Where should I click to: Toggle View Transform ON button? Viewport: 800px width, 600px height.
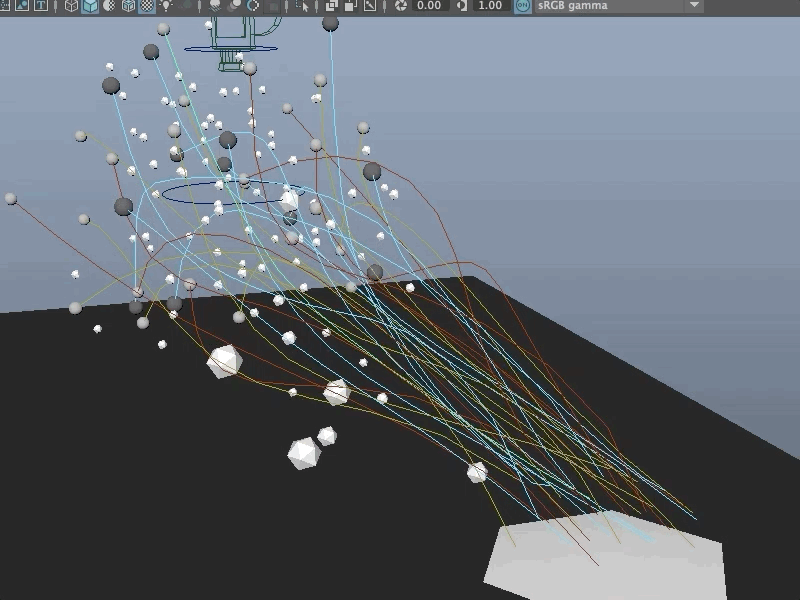click(x=522, y=6)
